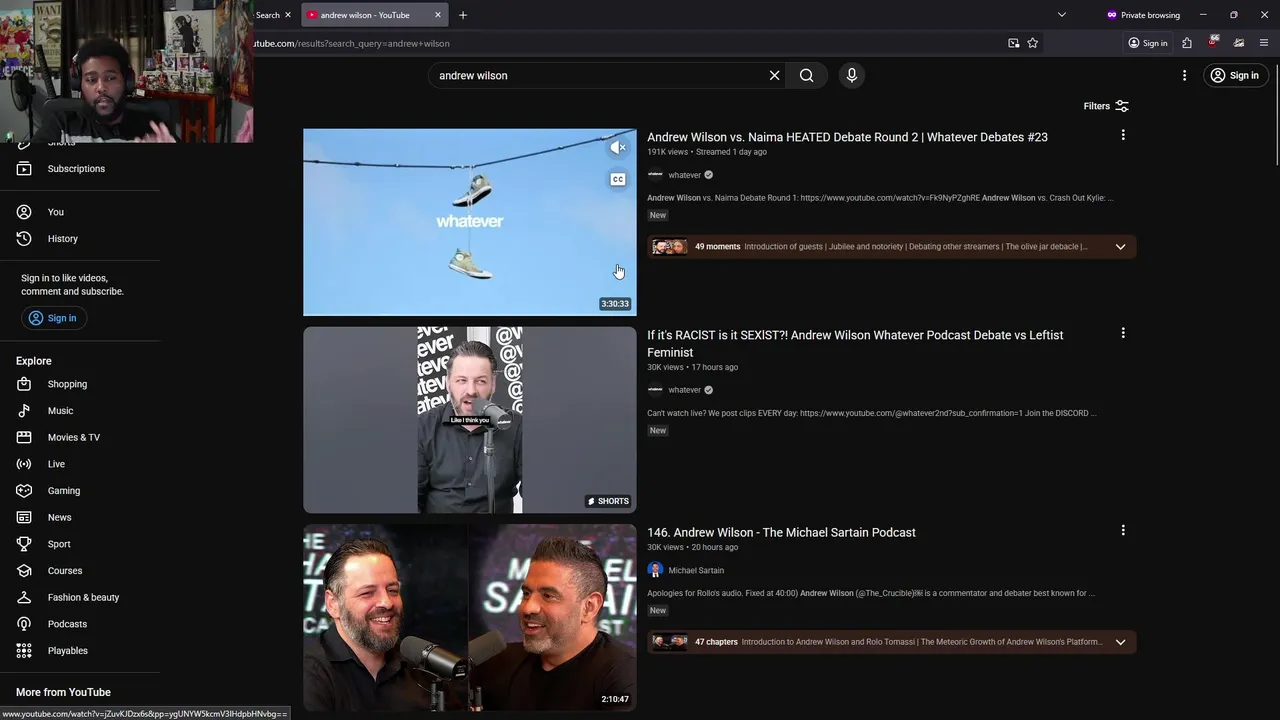Open picture-in-picture icon in address bar
This screenshot has width=1280, height=720.
[x=1014, y=43]
